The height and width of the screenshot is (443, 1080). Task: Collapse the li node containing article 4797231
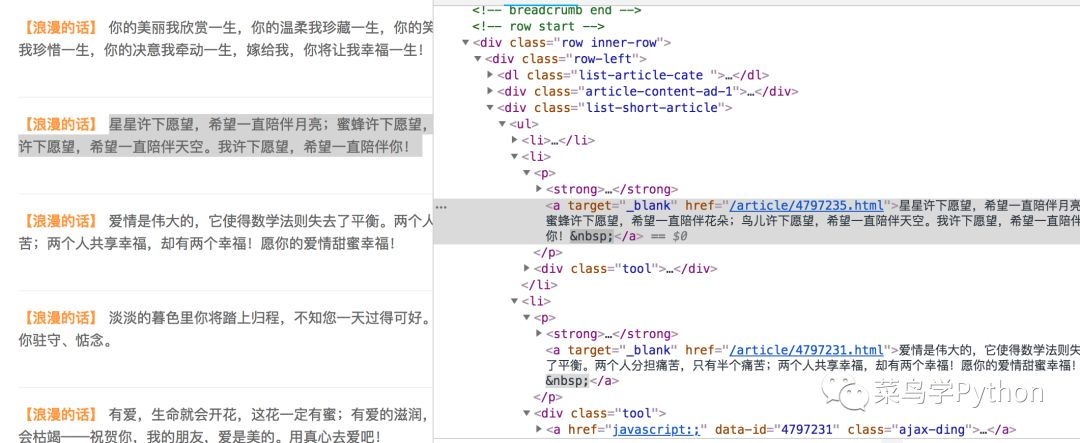pos(515,301)
